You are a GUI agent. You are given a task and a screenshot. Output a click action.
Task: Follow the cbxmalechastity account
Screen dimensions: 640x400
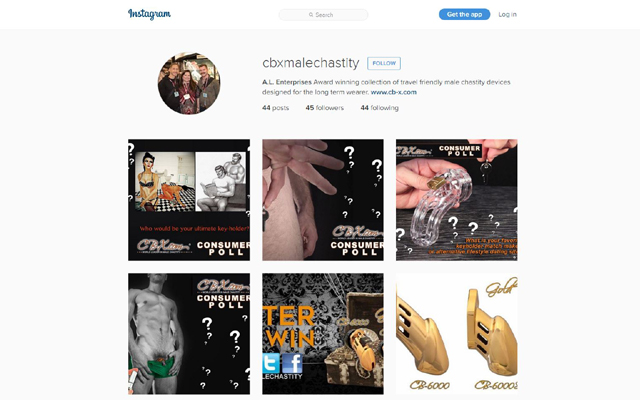coord(384,63)
